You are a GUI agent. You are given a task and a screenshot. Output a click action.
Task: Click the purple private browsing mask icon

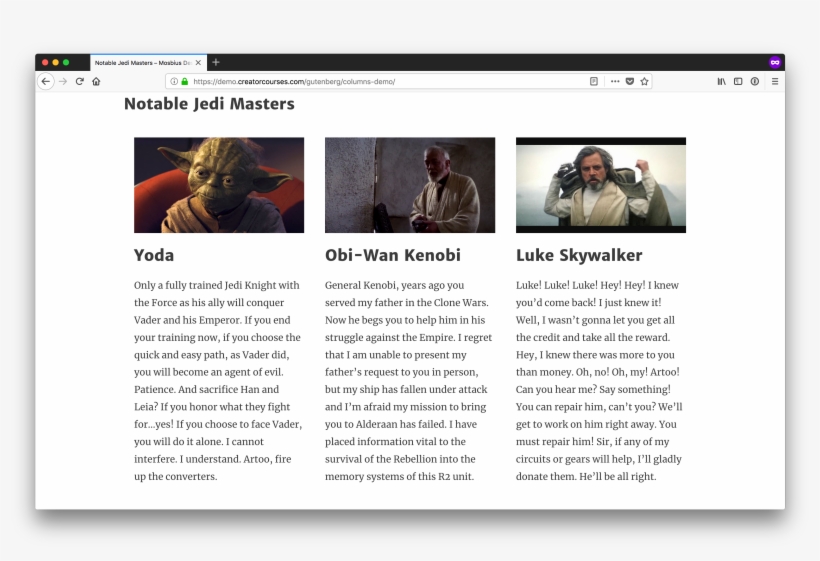pyautogui.click(x=775, y=62)
